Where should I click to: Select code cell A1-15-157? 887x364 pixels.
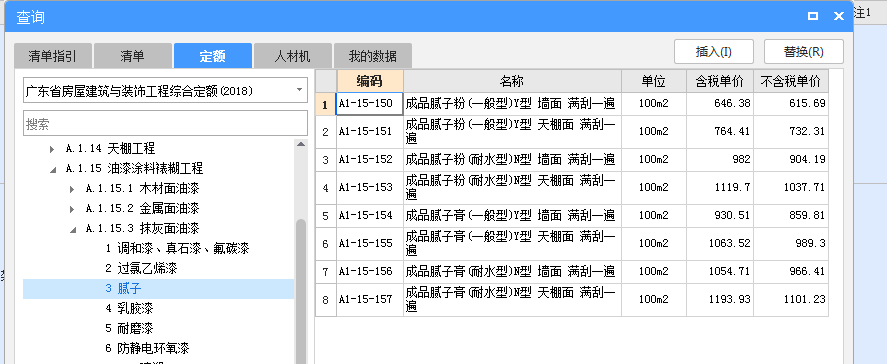coord(370,300)
